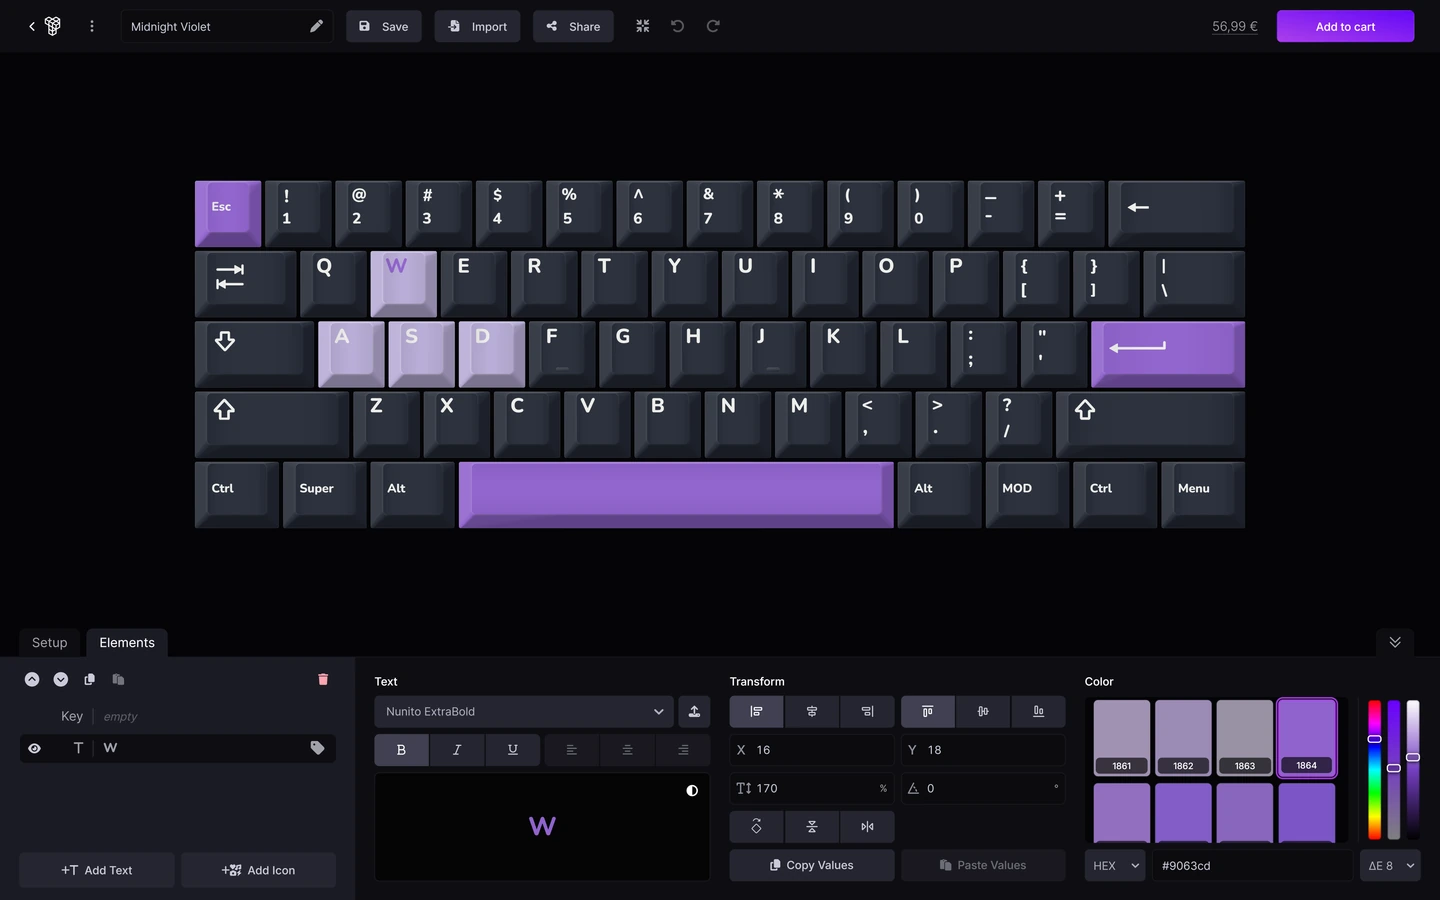Flip the text vertically

(x=812, y=827)
